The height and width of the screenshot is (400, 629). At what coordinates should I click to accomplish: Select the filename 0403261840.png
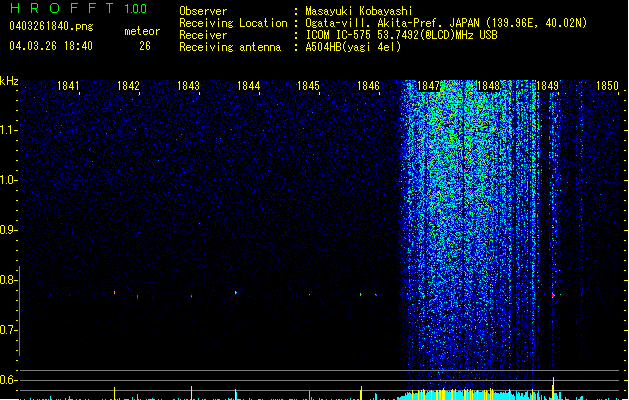click(x=51, y=26)
